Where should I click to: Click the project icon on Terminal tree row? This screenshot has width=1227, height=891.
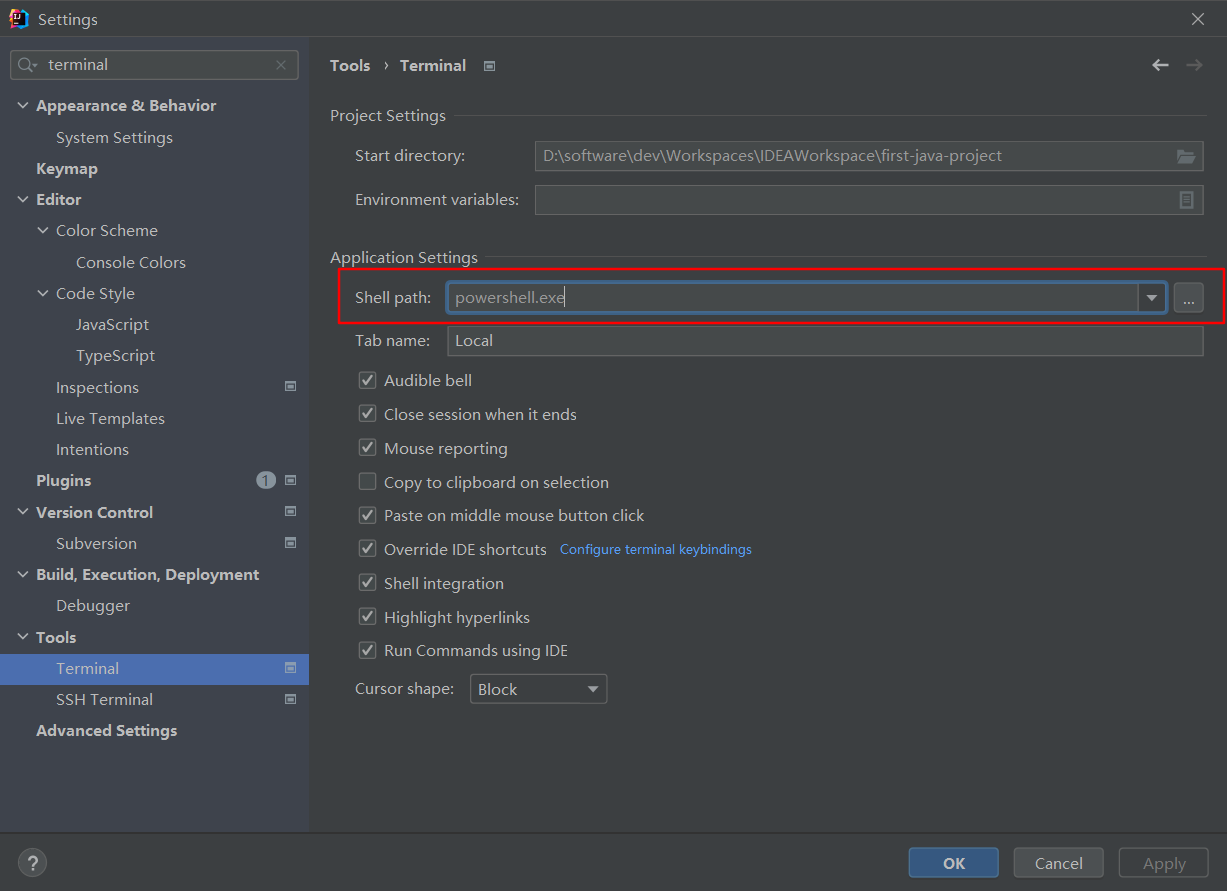click(290, 668)
